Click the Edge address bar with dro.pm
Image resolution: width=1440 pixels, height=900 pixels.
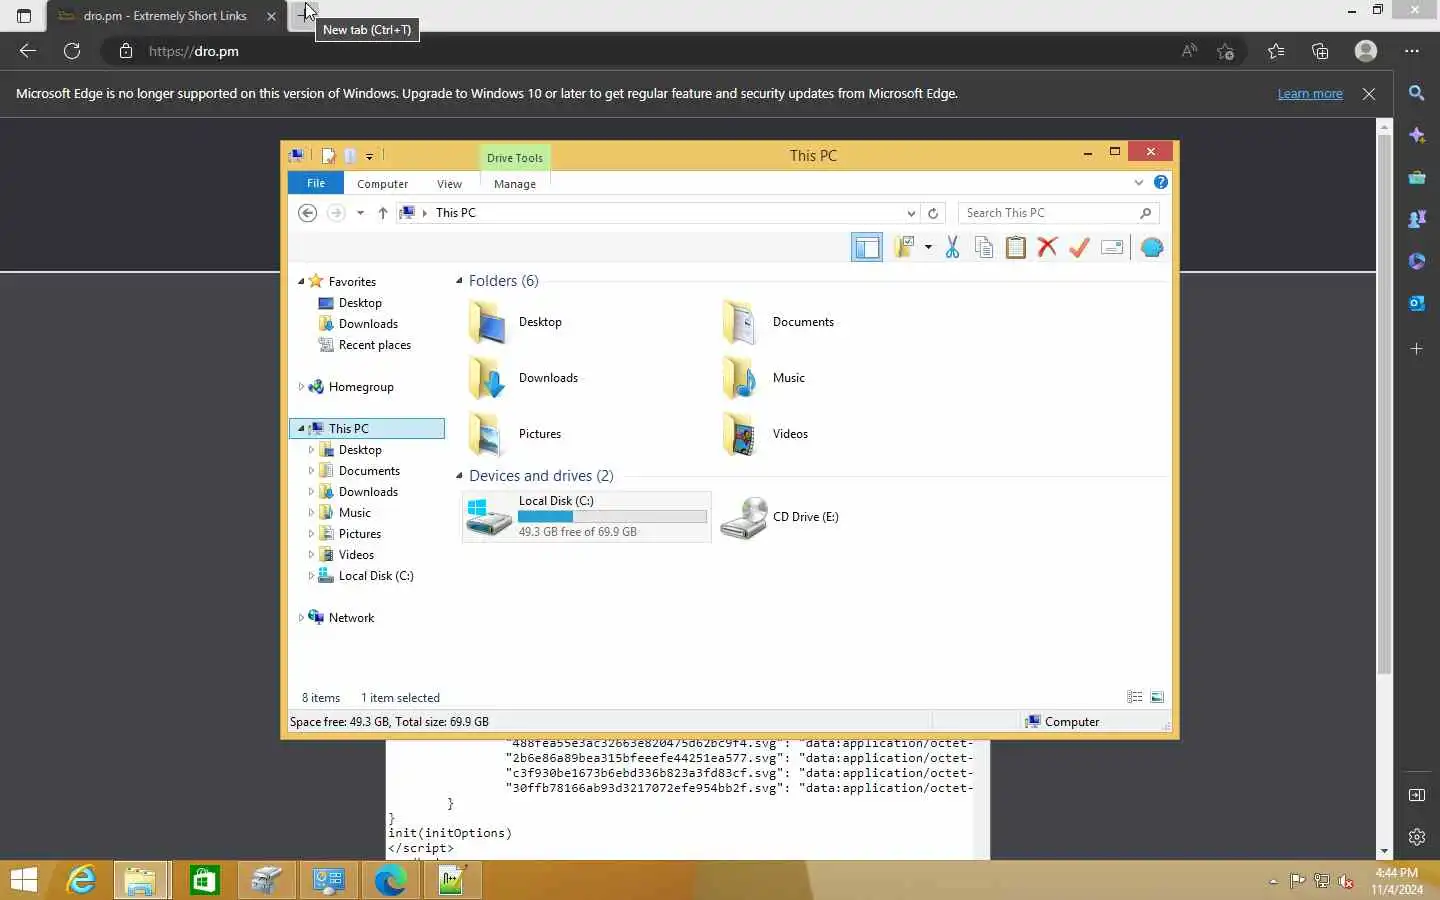tap(640, 51)
